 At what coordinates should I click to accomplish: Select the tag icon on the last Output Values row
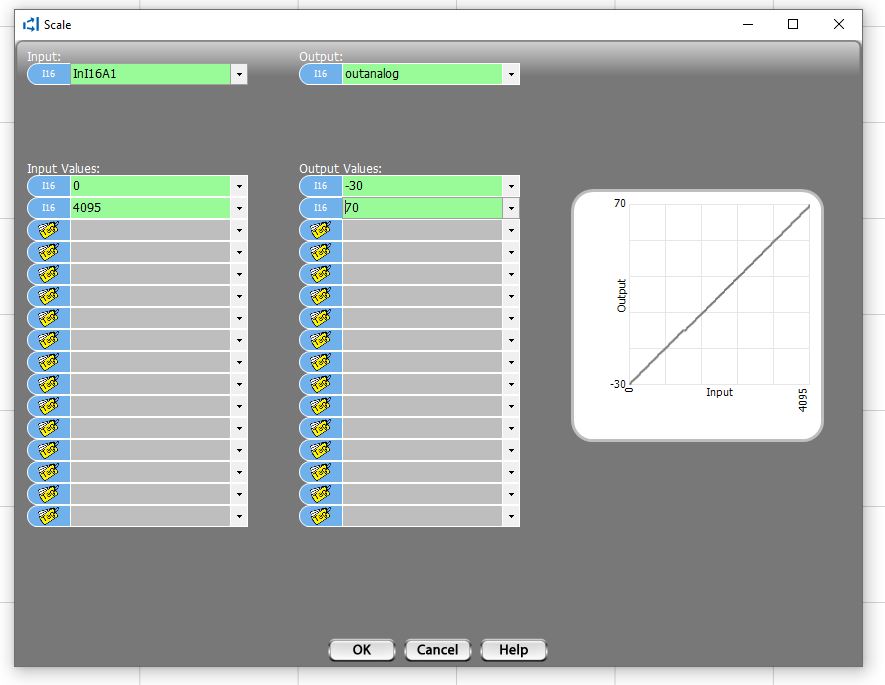point(321,516)
